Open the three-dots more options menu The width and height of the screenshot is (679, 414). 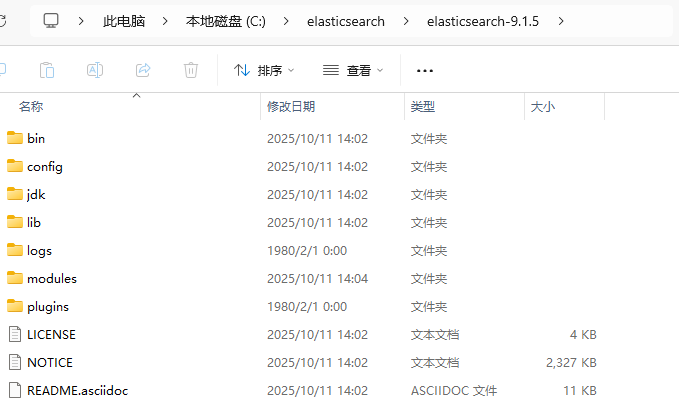pos(424,71)
